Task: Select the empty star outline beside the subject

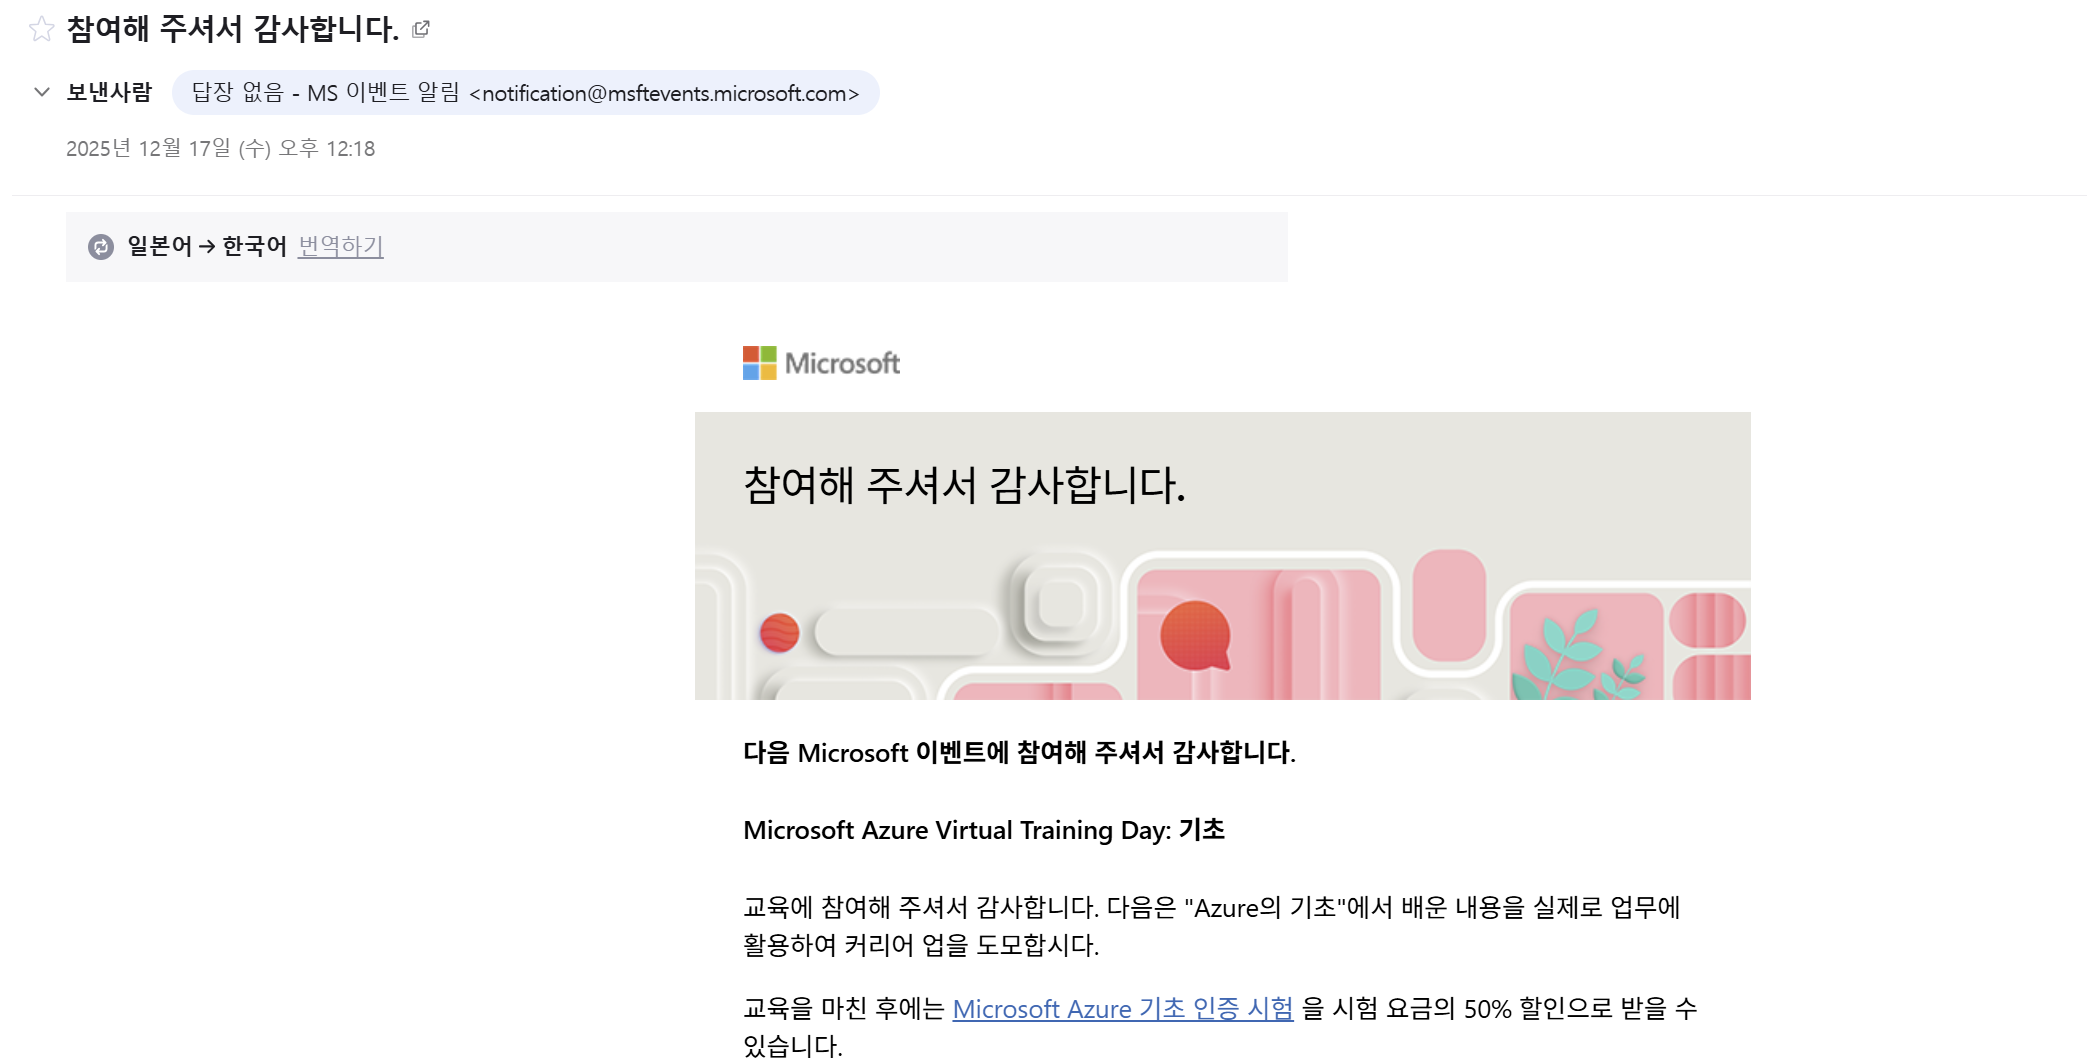Action: (x=41, y=27)
